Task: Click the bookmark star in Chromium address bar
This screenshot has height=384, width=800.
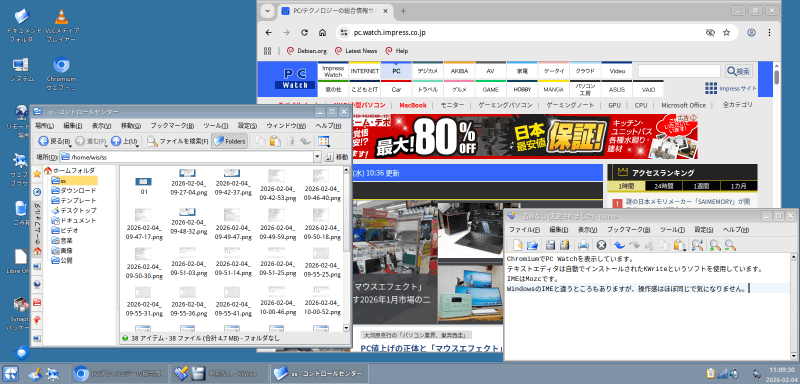Action: [x=727, y=33]
